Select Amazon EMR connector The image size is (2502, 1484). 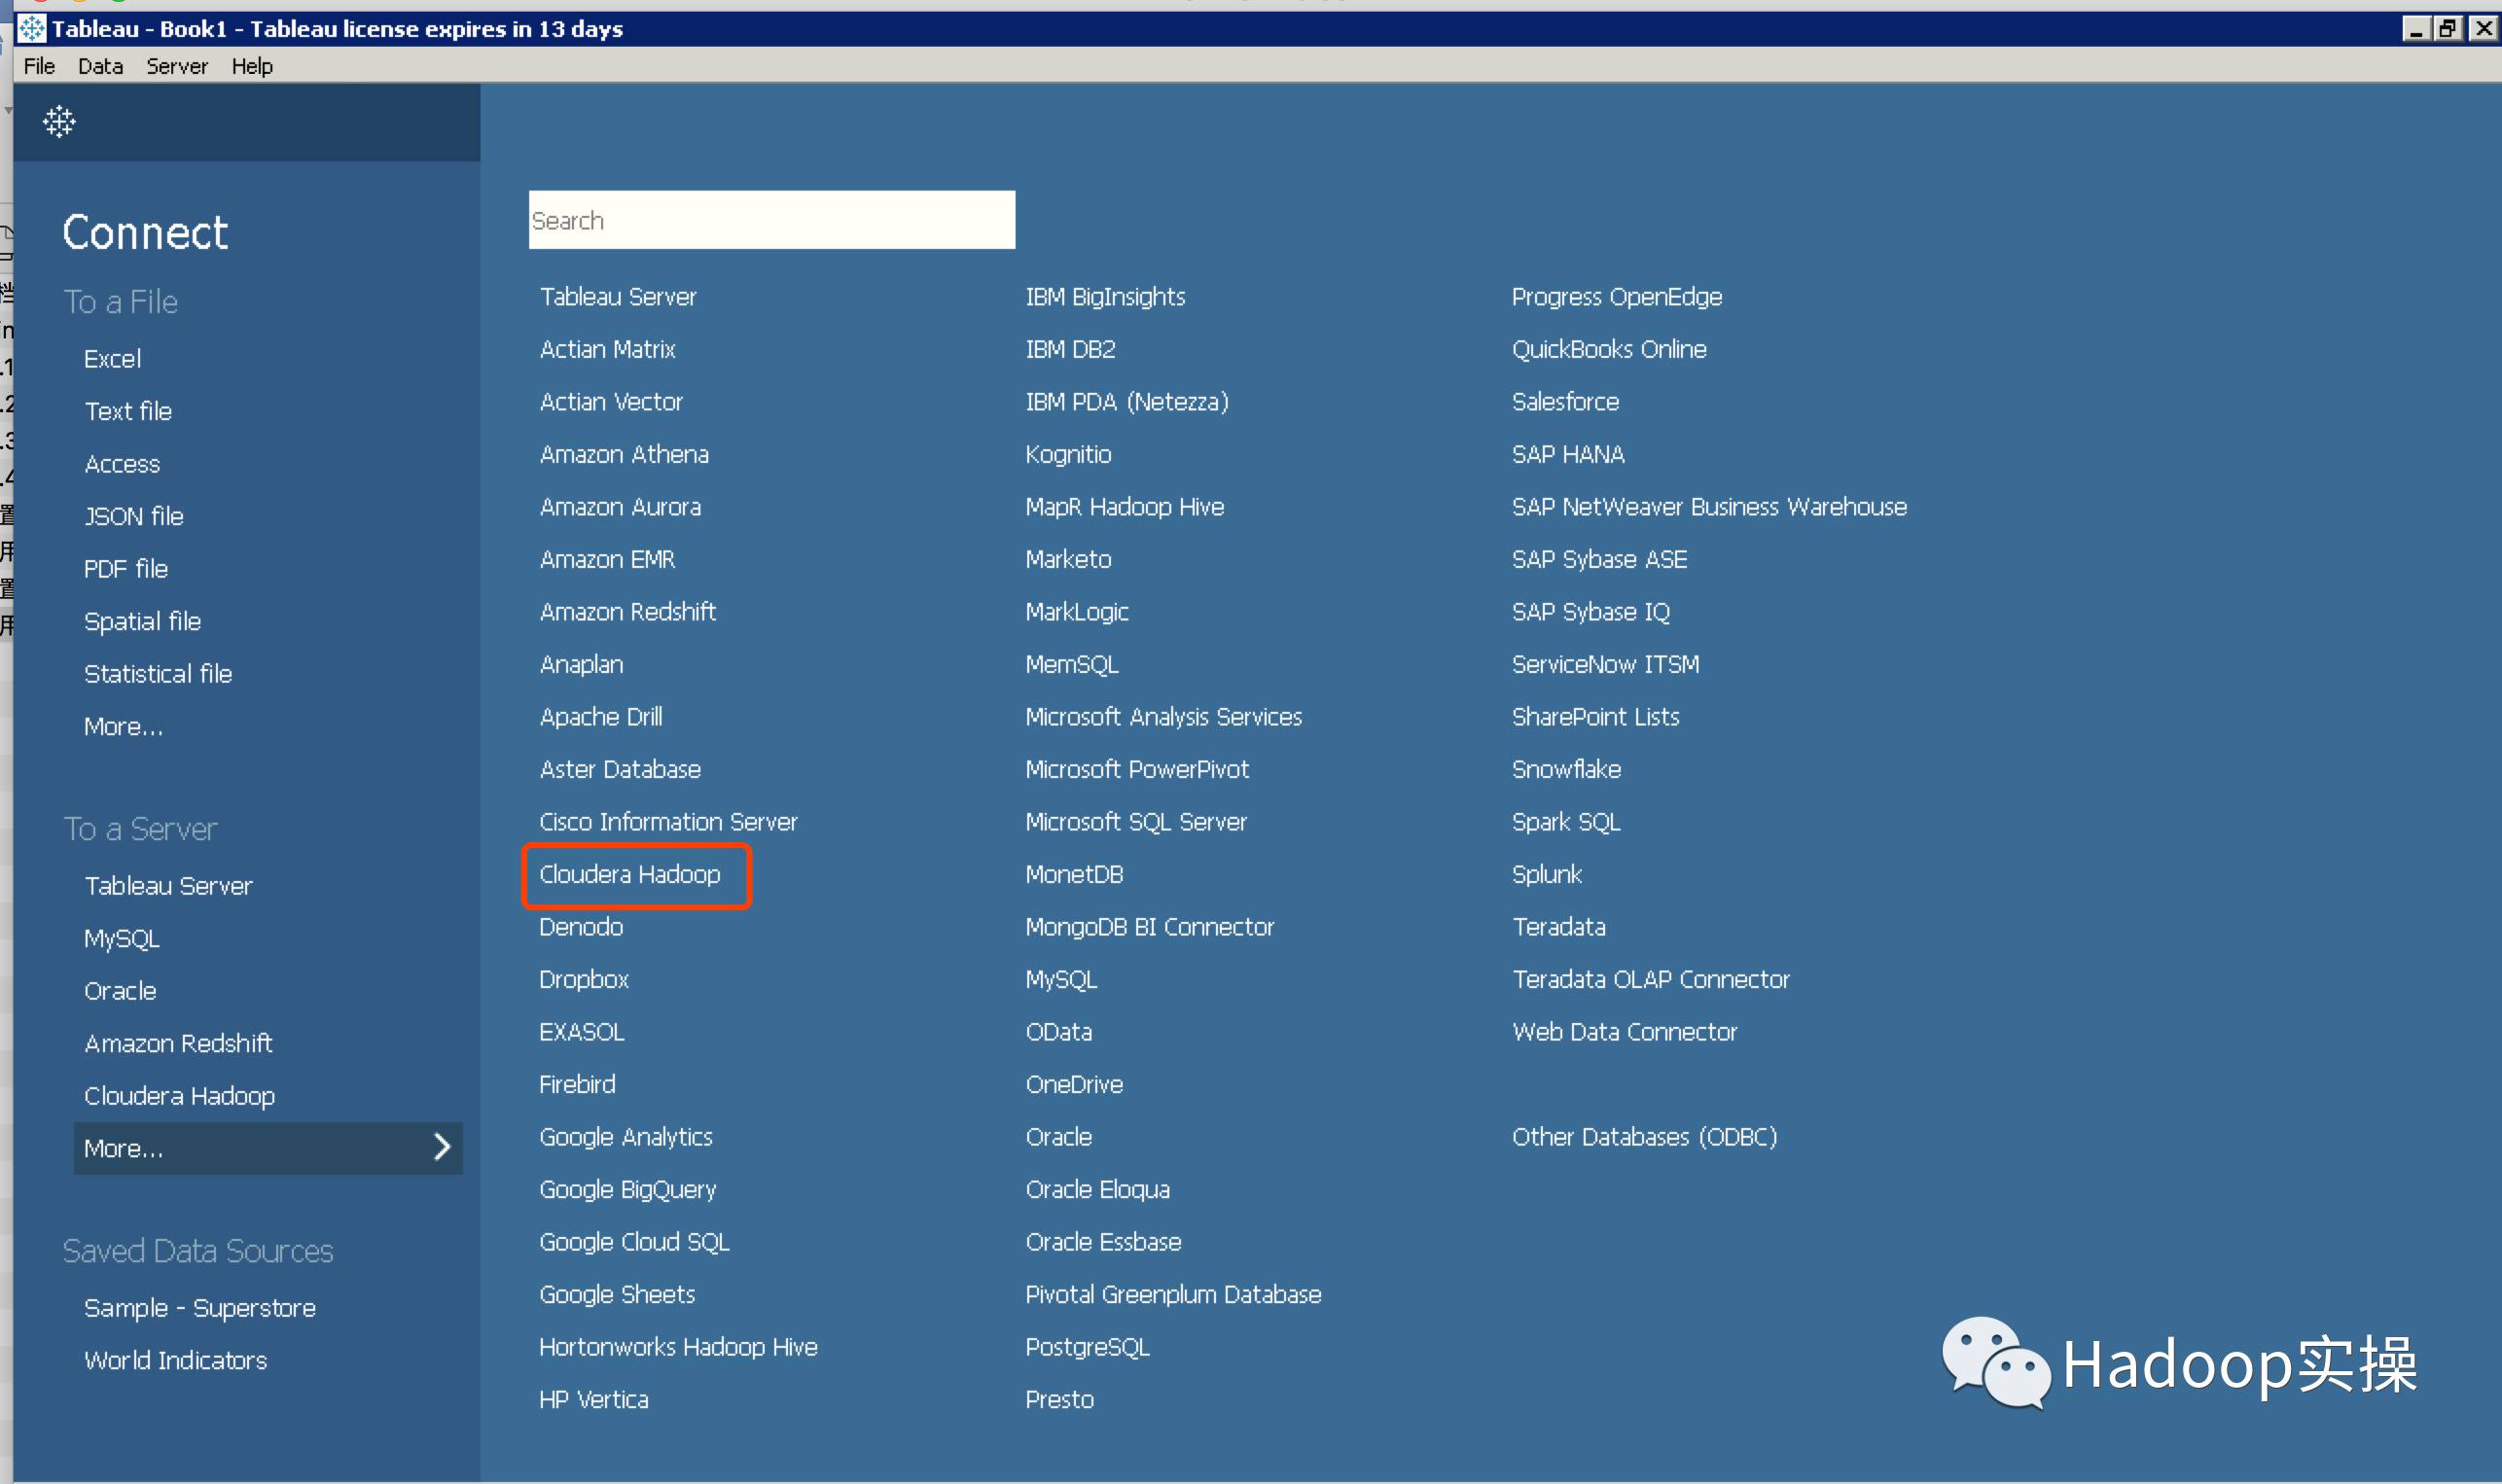608,560
